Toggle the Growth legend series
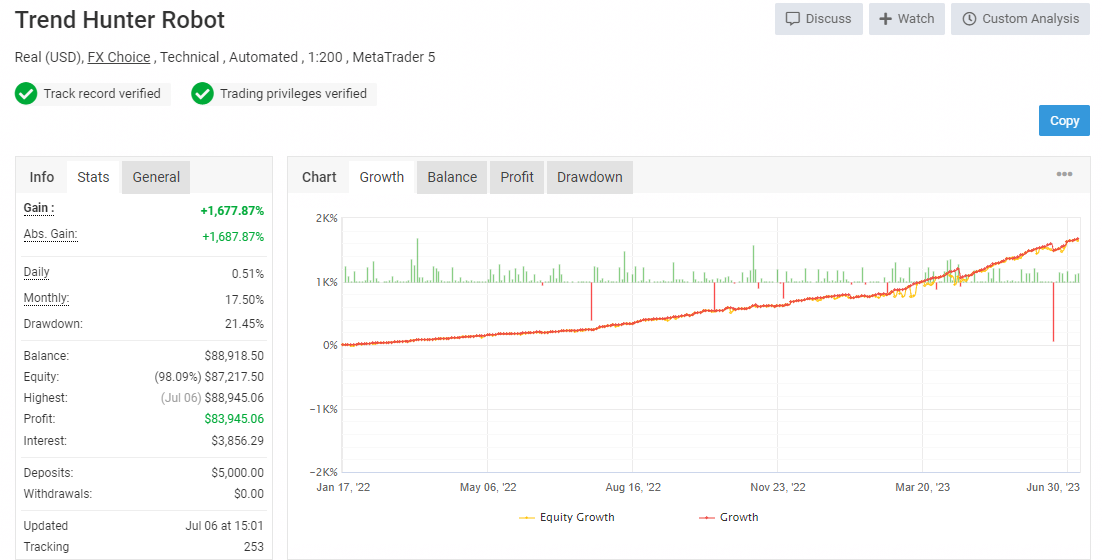Image resolution: width=1102 pixels, height=560 pixels. tap(729, 517)
